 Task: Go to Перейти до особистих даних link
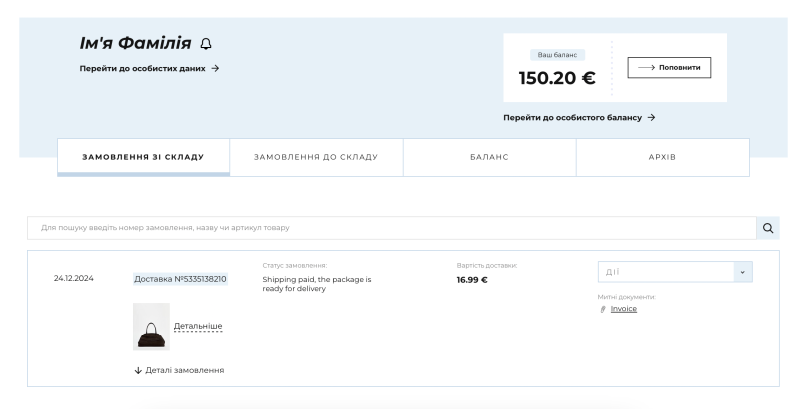coord(148,68)
